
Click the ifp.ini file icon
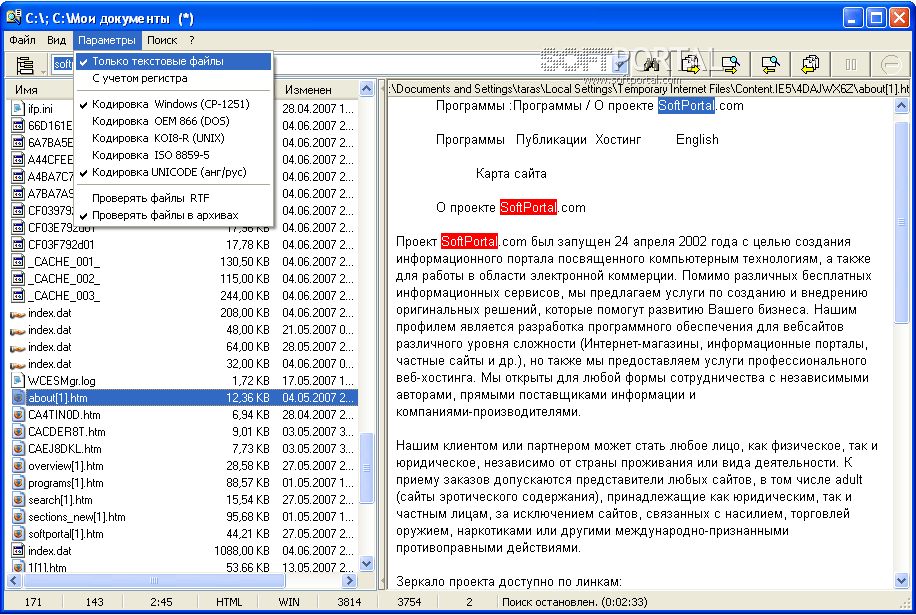(18, 109)
